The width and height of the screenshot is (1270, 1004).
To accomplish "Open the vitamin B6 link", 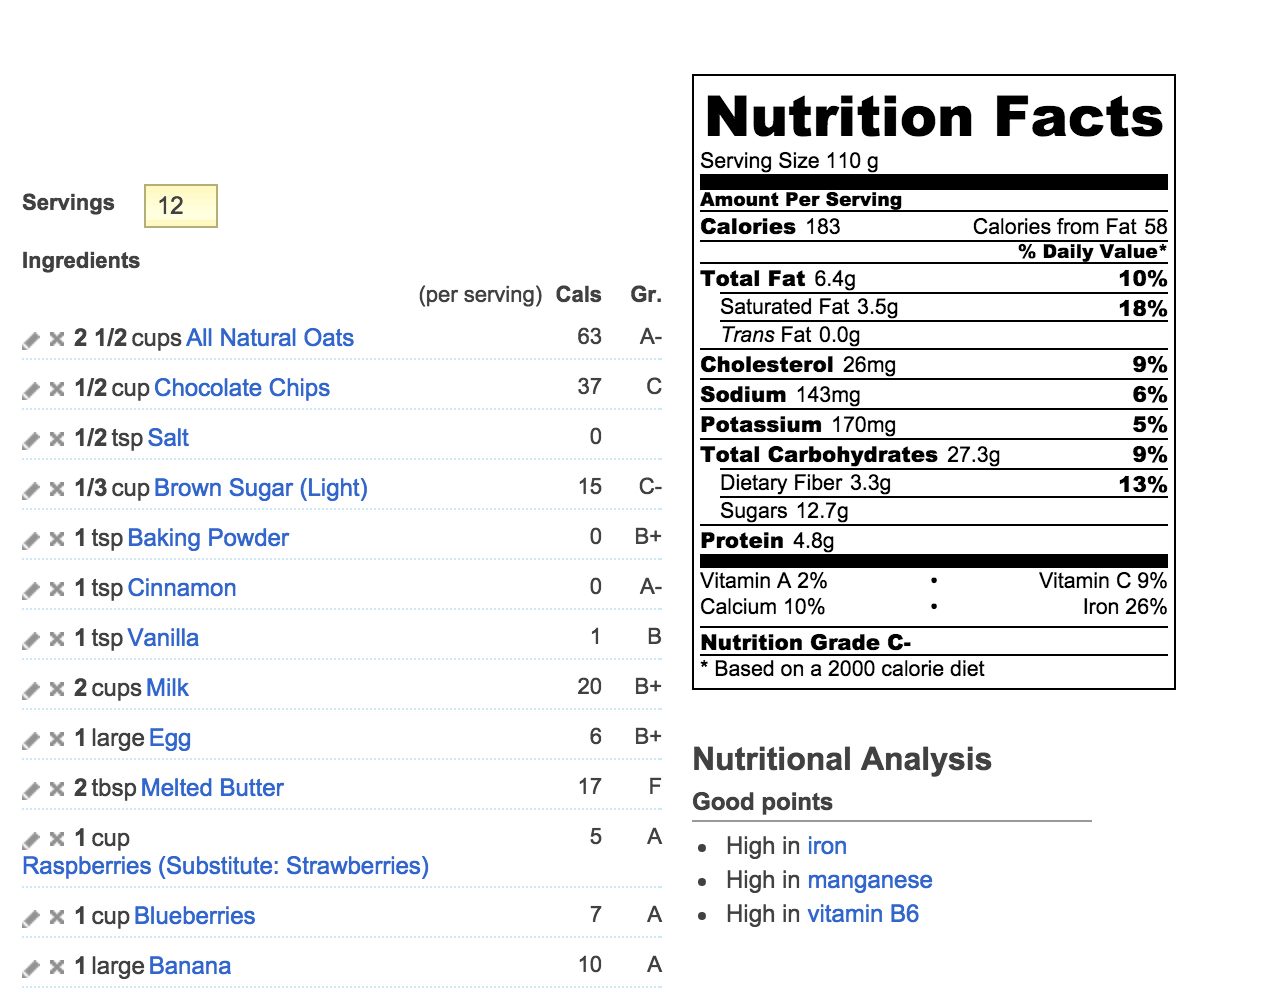I will pos(863,914).
